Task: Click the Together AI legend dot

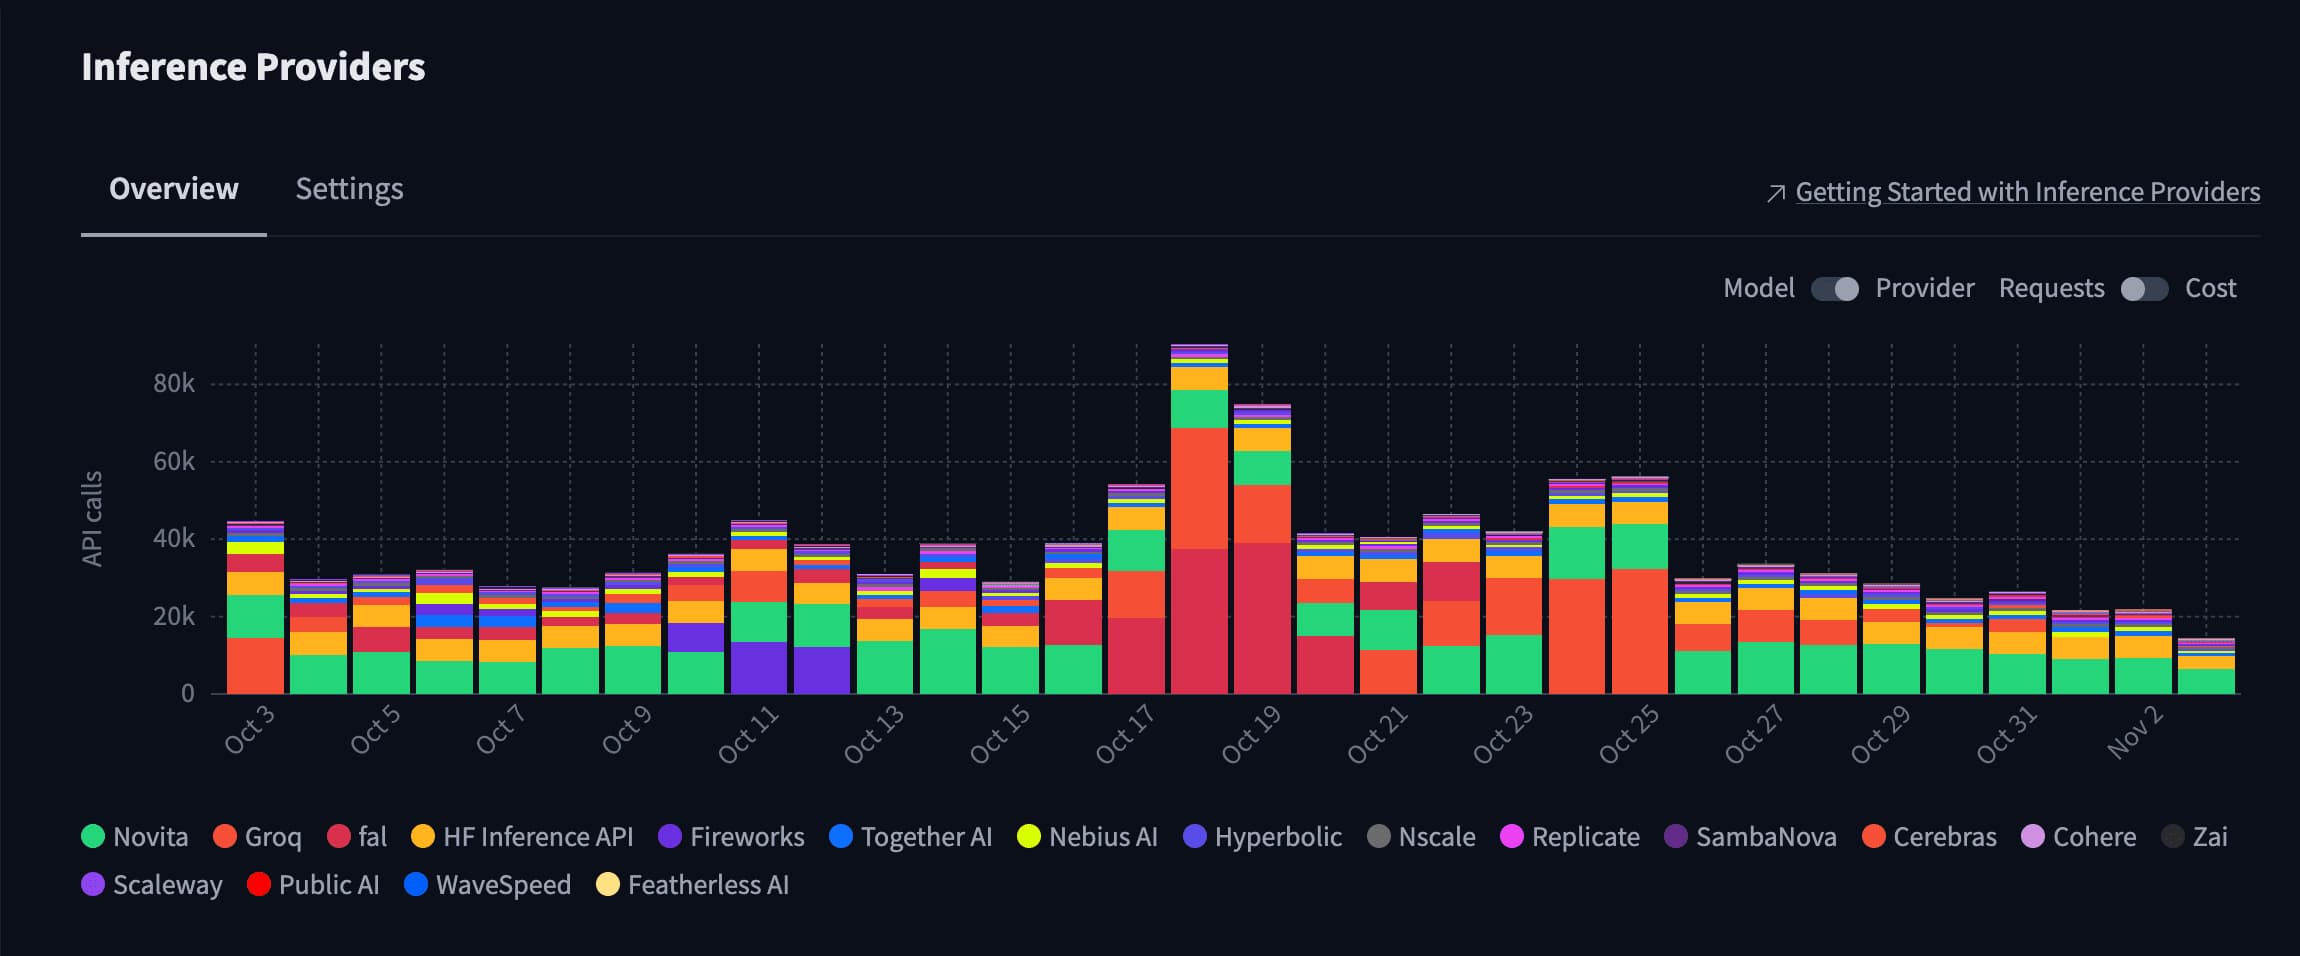Action: click(x=841, y=836)
